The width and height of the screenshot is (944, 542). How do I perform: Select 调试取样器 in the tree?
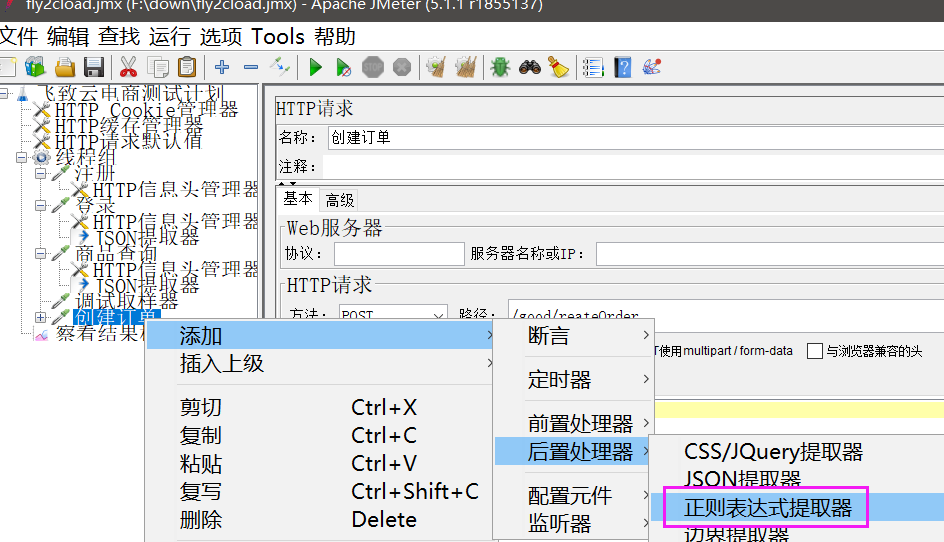click(126, 301)
